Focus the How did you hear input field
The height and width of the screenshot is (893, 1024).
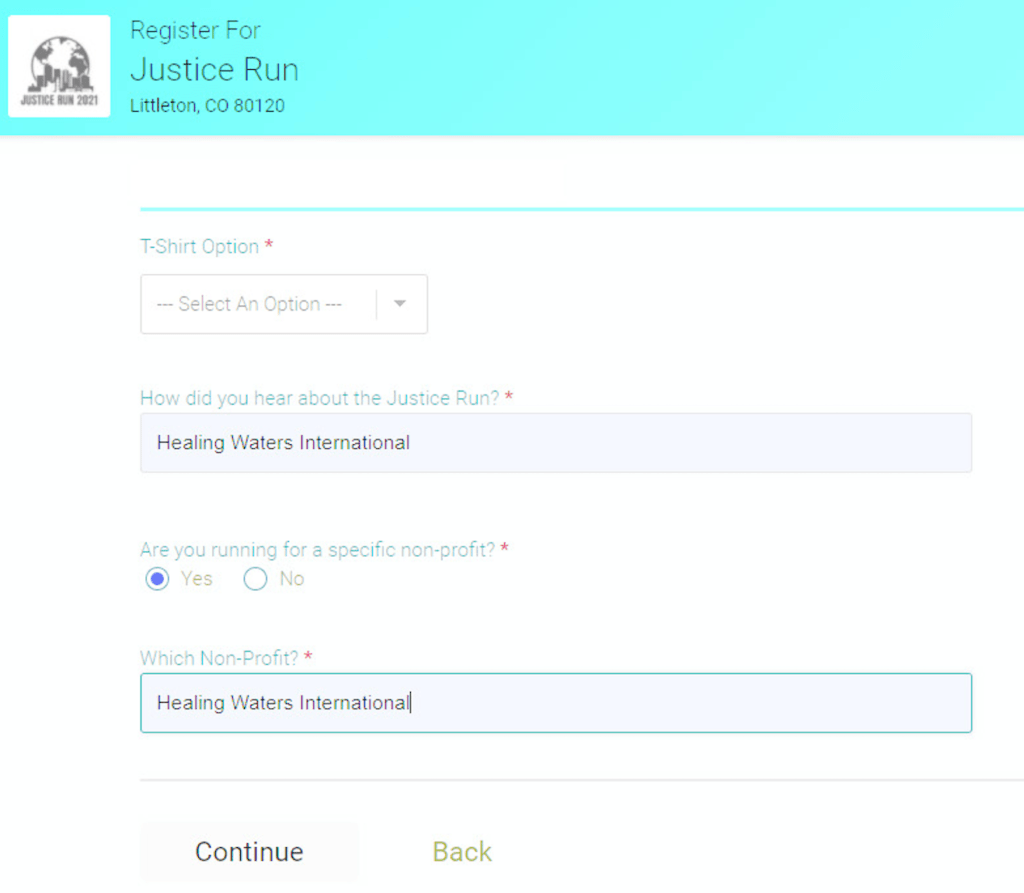click(555, 443)
